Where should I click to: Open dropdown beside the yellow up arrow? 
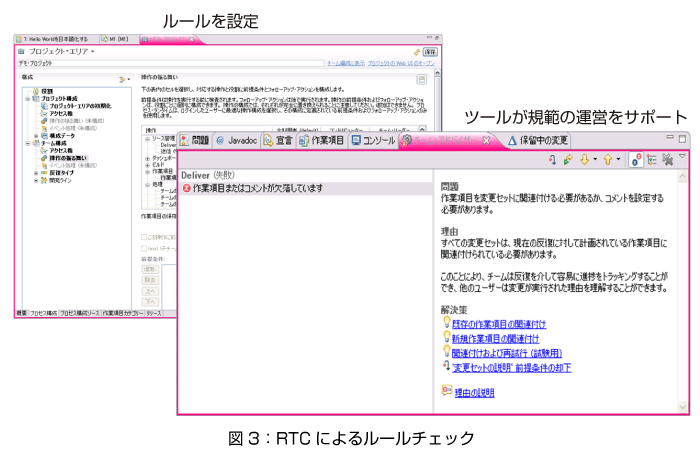pyautogui.click(x=618, y=159)
